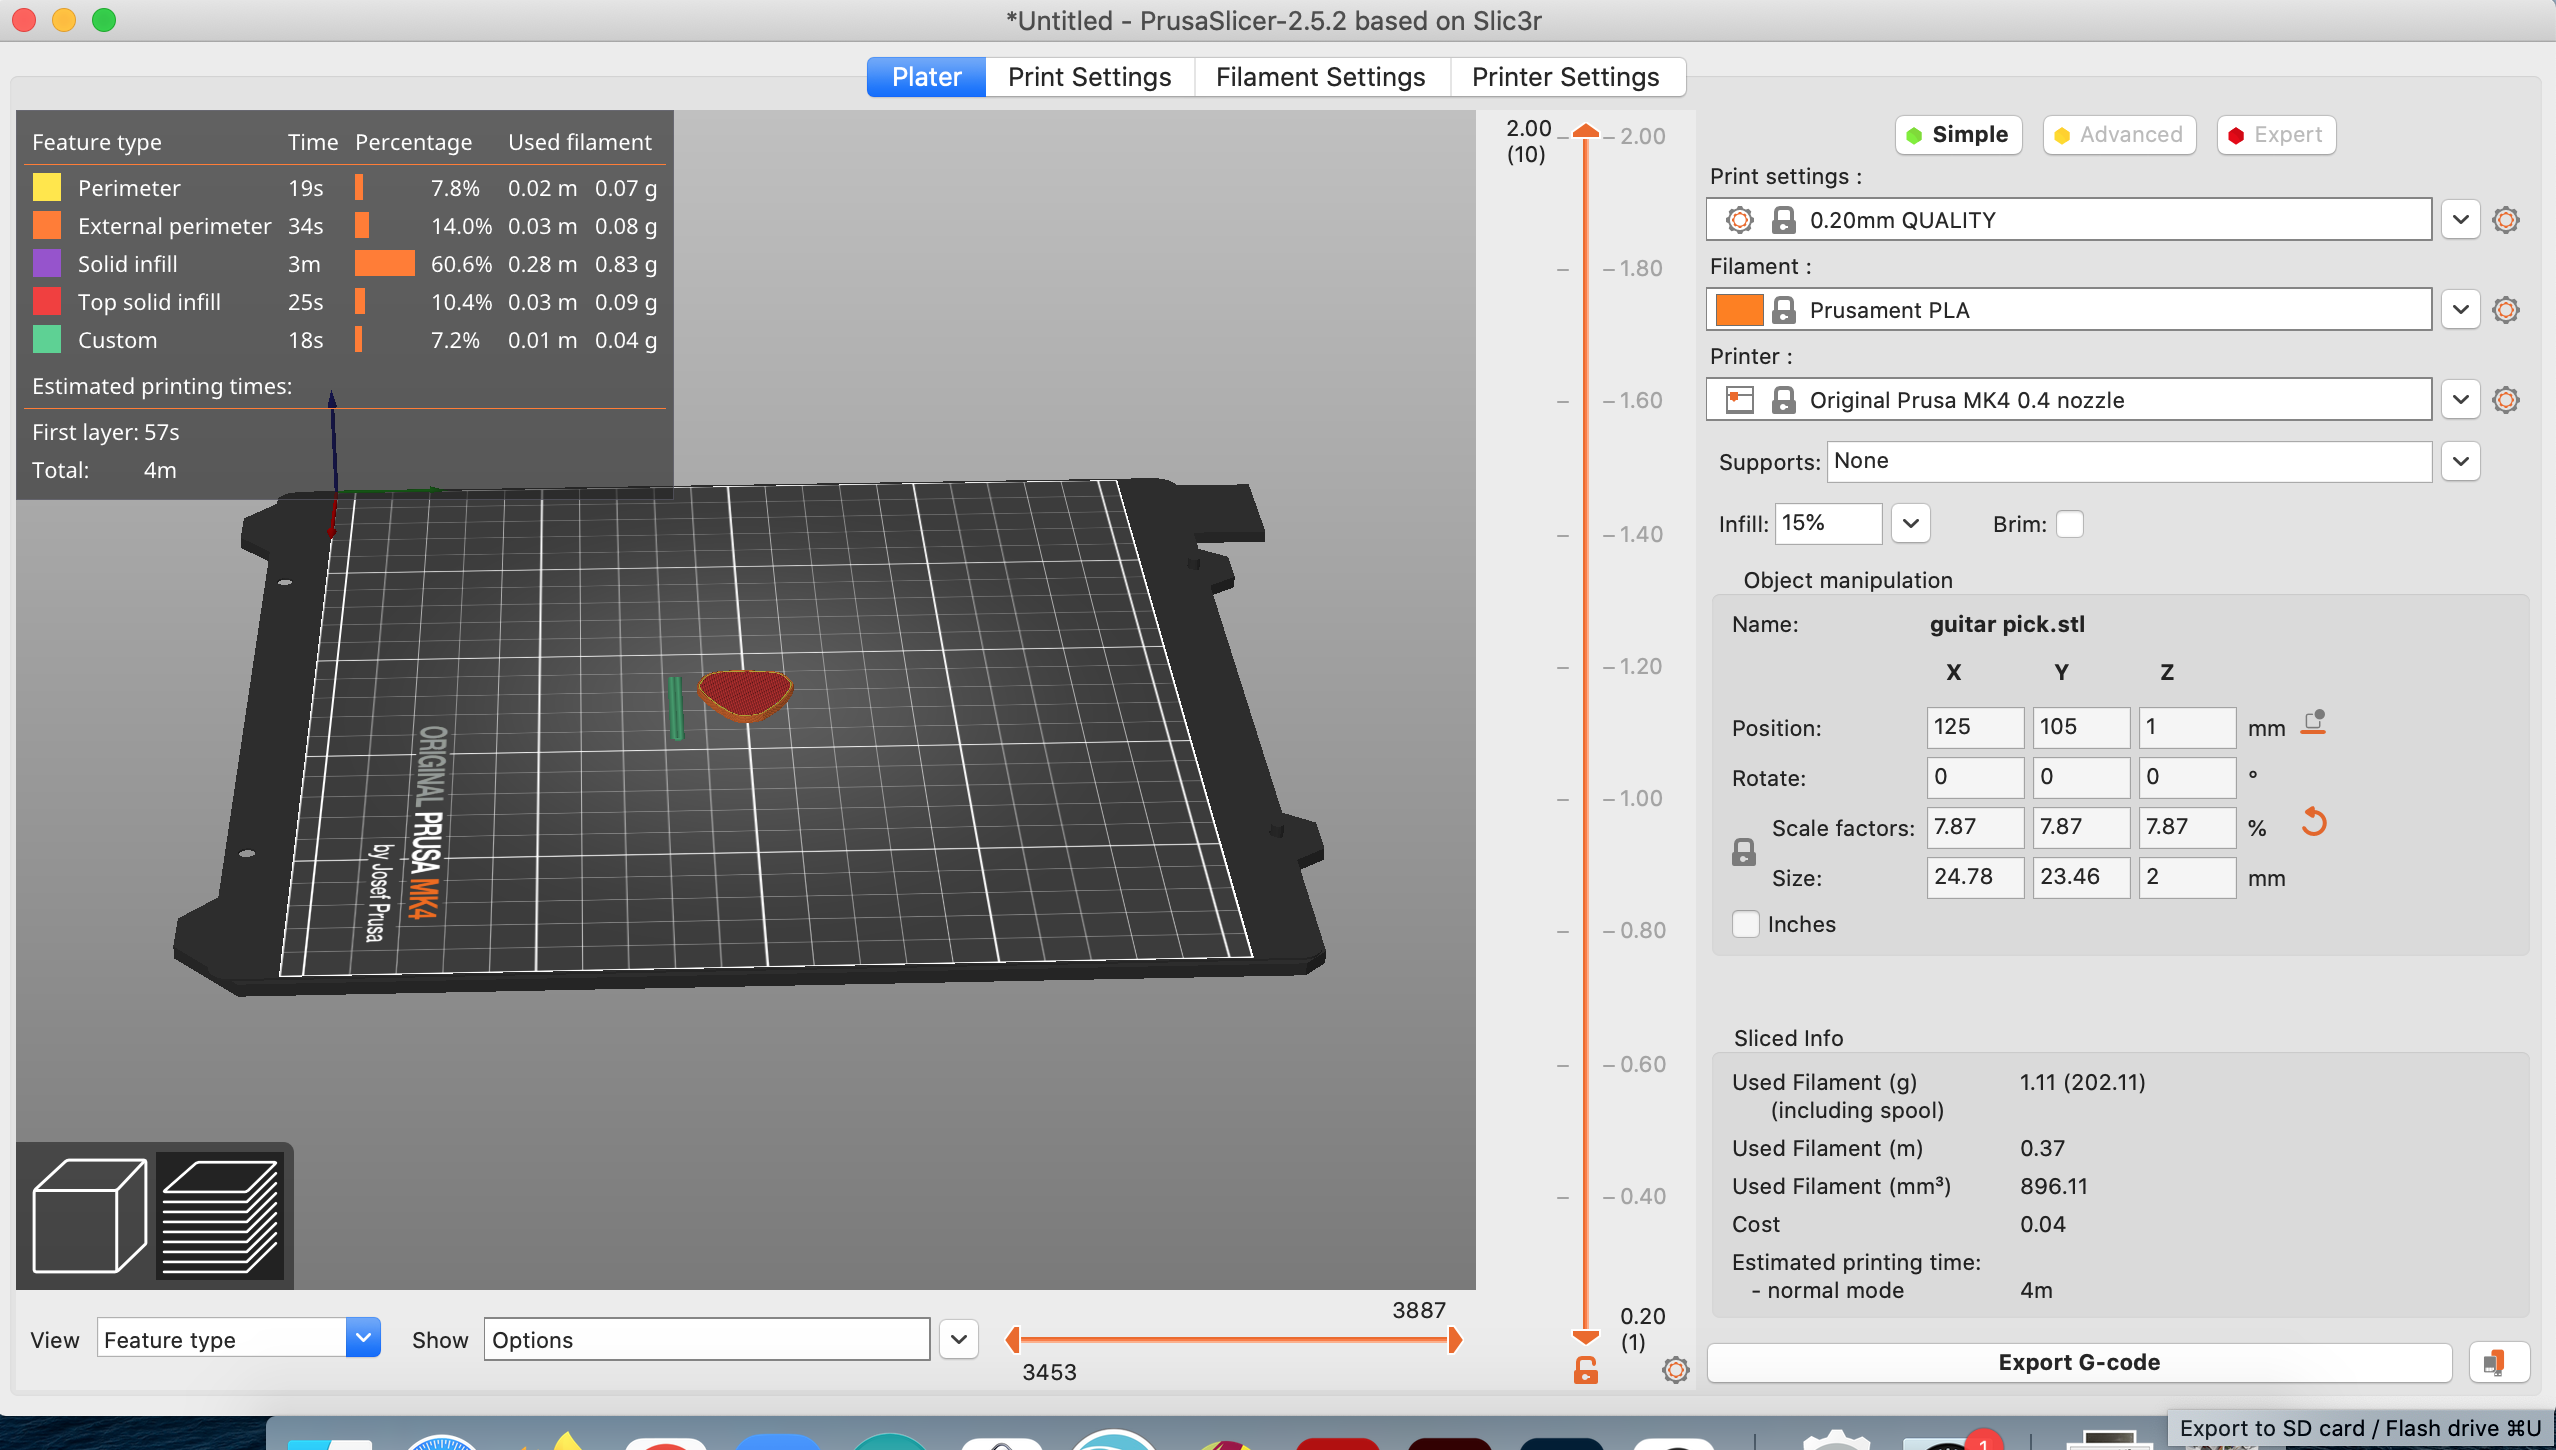
Task: Click the Export G-code button
Action: 2079,1360
